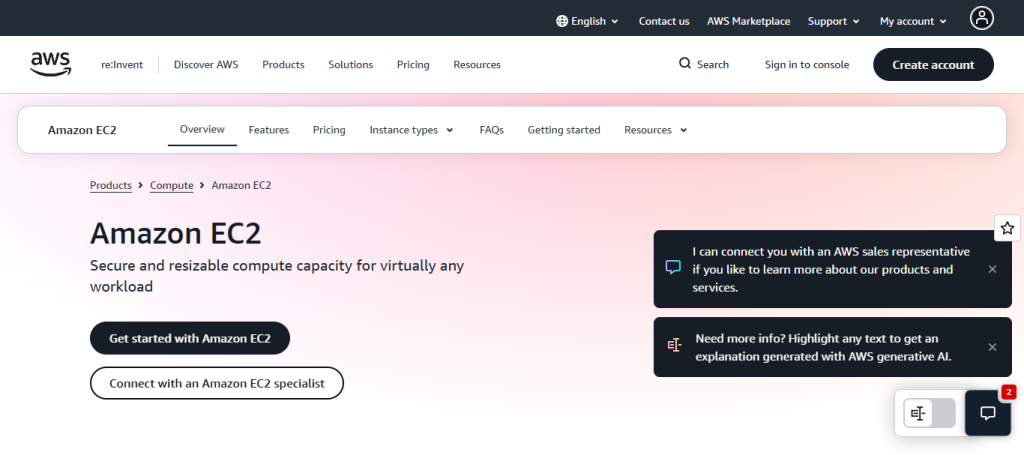
Task: Open the top Pricing menu
Action: pyautogui.click(x=413, y=65)
